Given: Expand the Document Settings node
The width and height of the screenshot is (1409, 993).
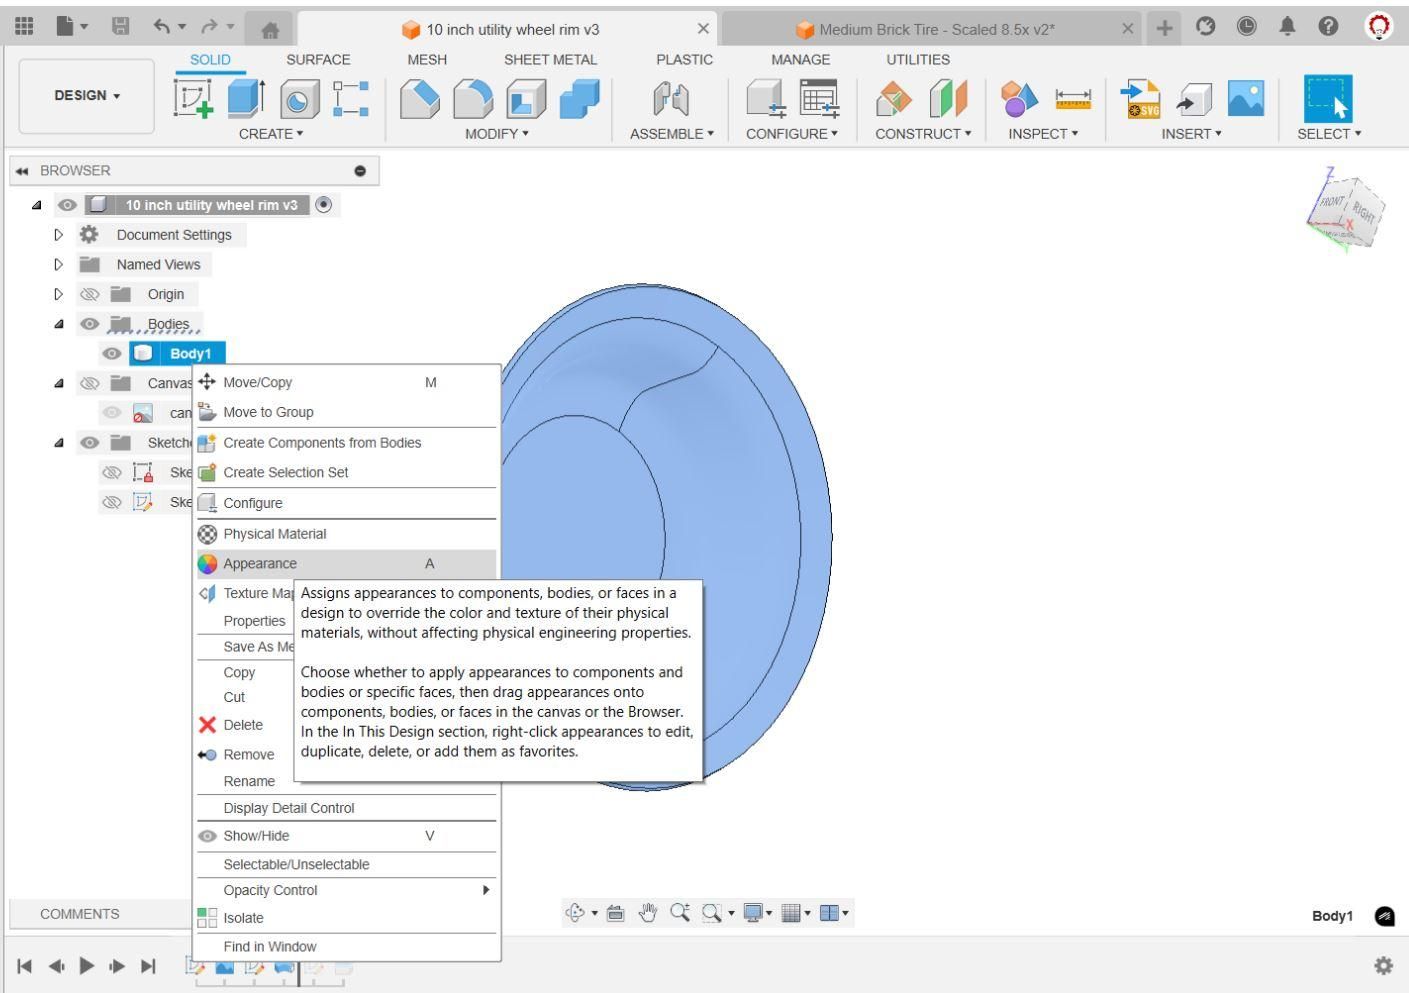Looking at the screenshot, I should point(59,235).
